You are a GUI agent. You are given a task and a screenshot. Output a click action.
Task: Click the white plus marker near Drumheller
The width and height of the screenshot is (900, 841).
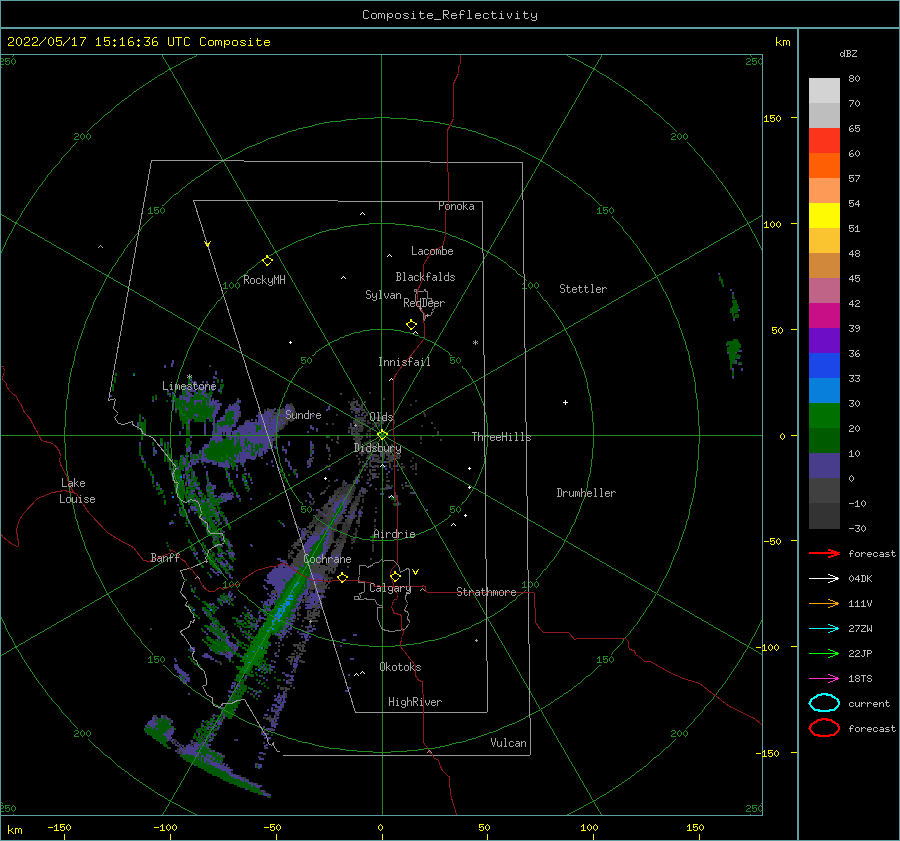[x=565, y=402]
